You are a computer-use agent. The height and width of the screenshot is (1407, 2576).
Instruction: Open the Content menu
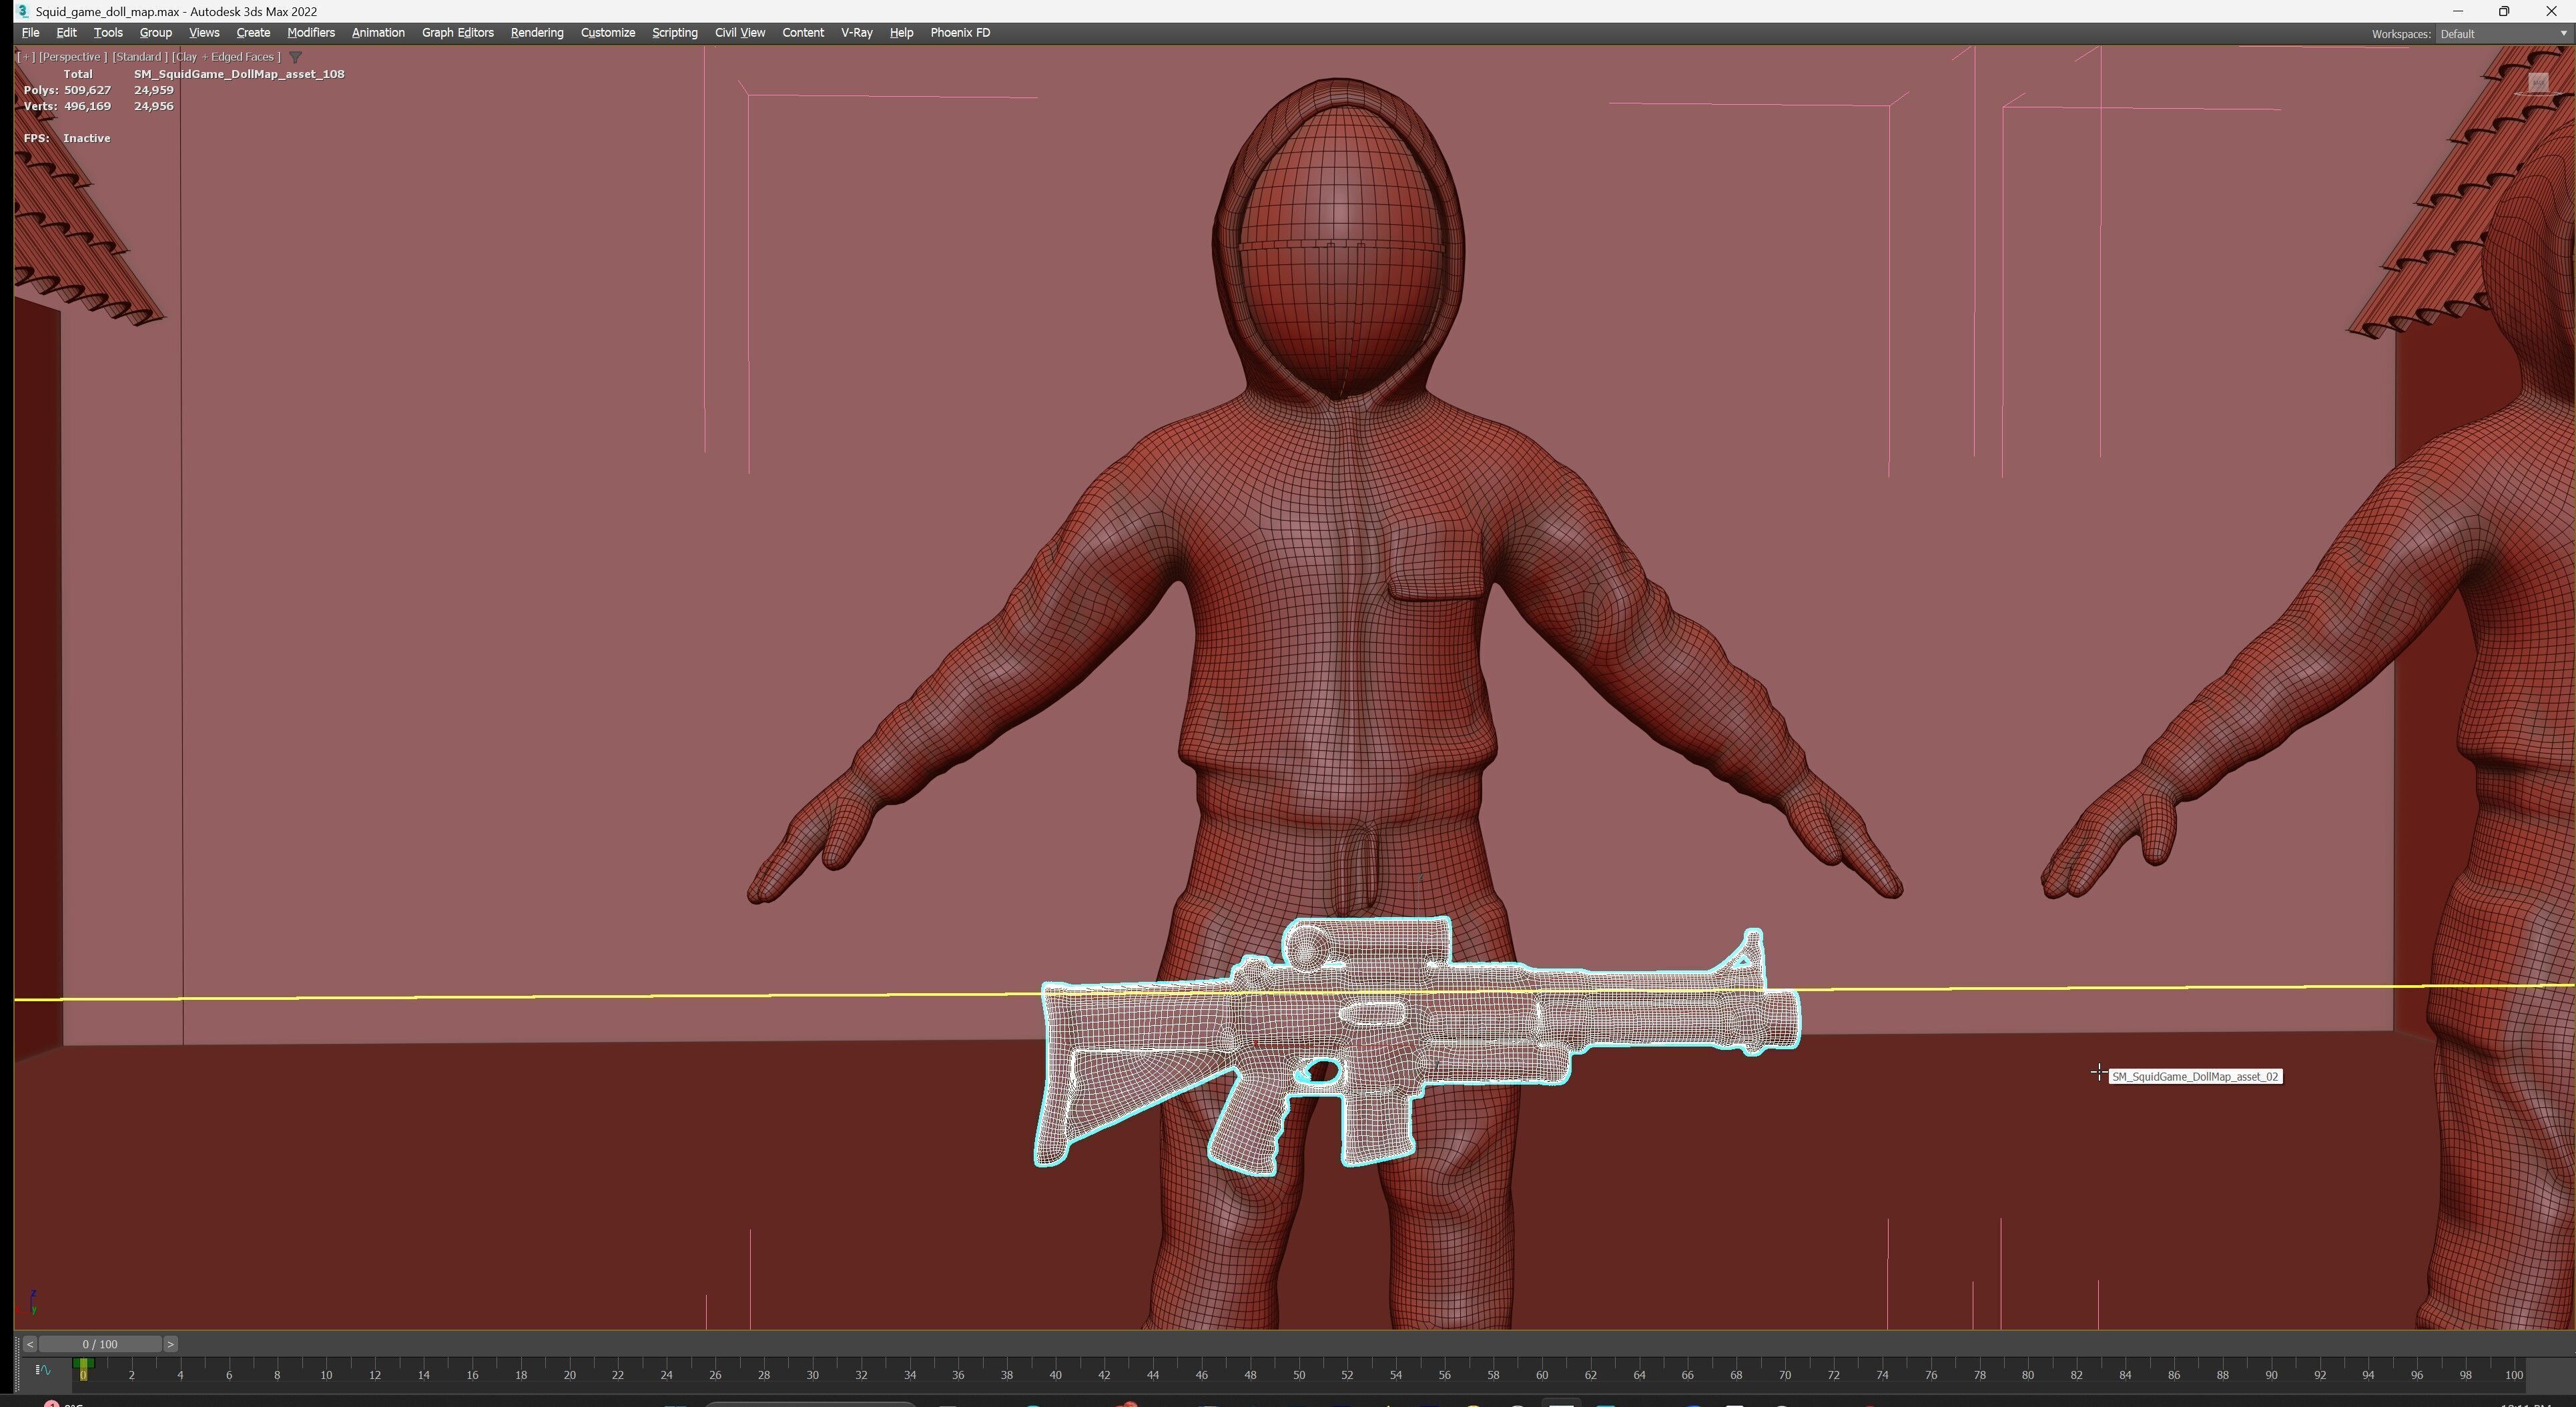803,33
